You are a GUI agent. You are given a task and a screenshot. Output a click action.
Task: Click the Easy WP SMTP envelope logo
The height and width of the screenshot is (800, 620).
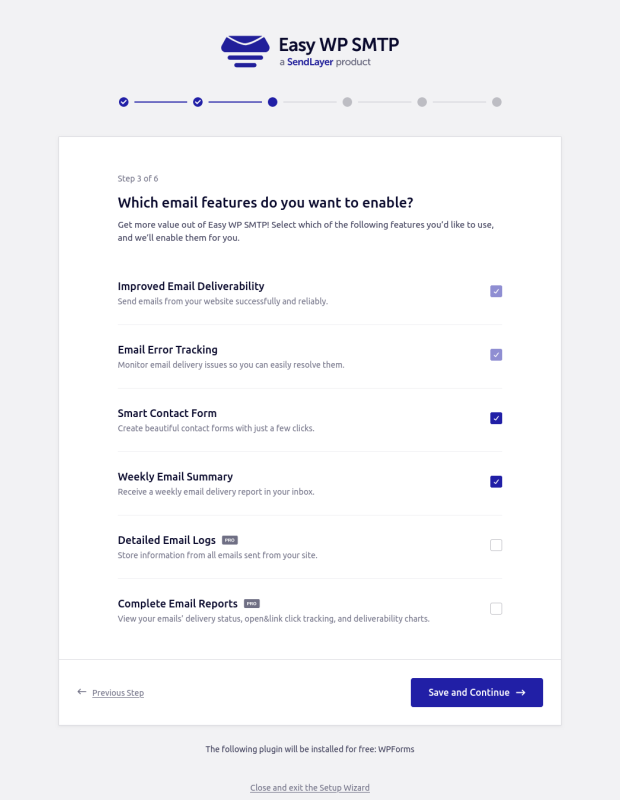245,51
